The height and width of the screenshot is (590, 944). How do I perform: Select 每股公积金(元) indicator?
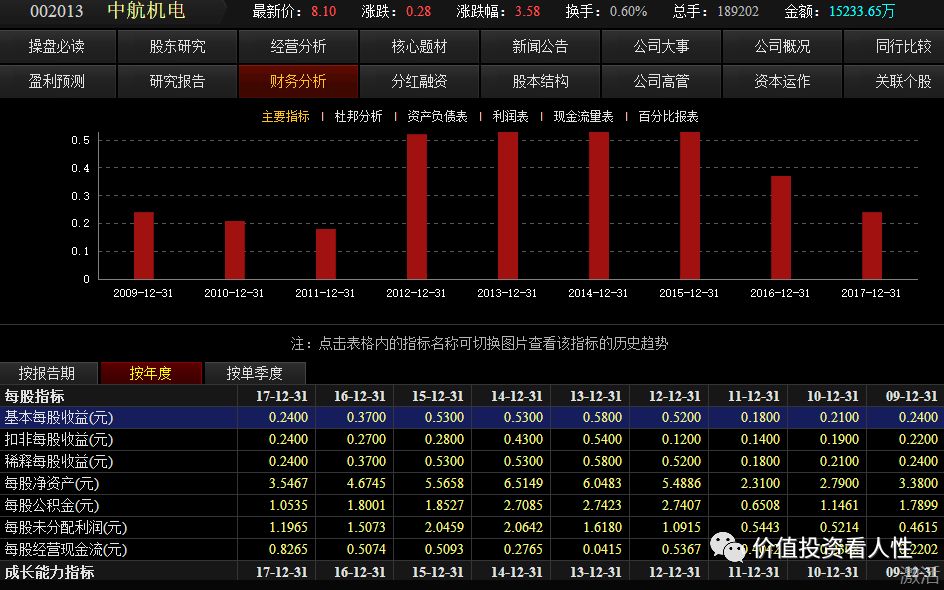52,505
